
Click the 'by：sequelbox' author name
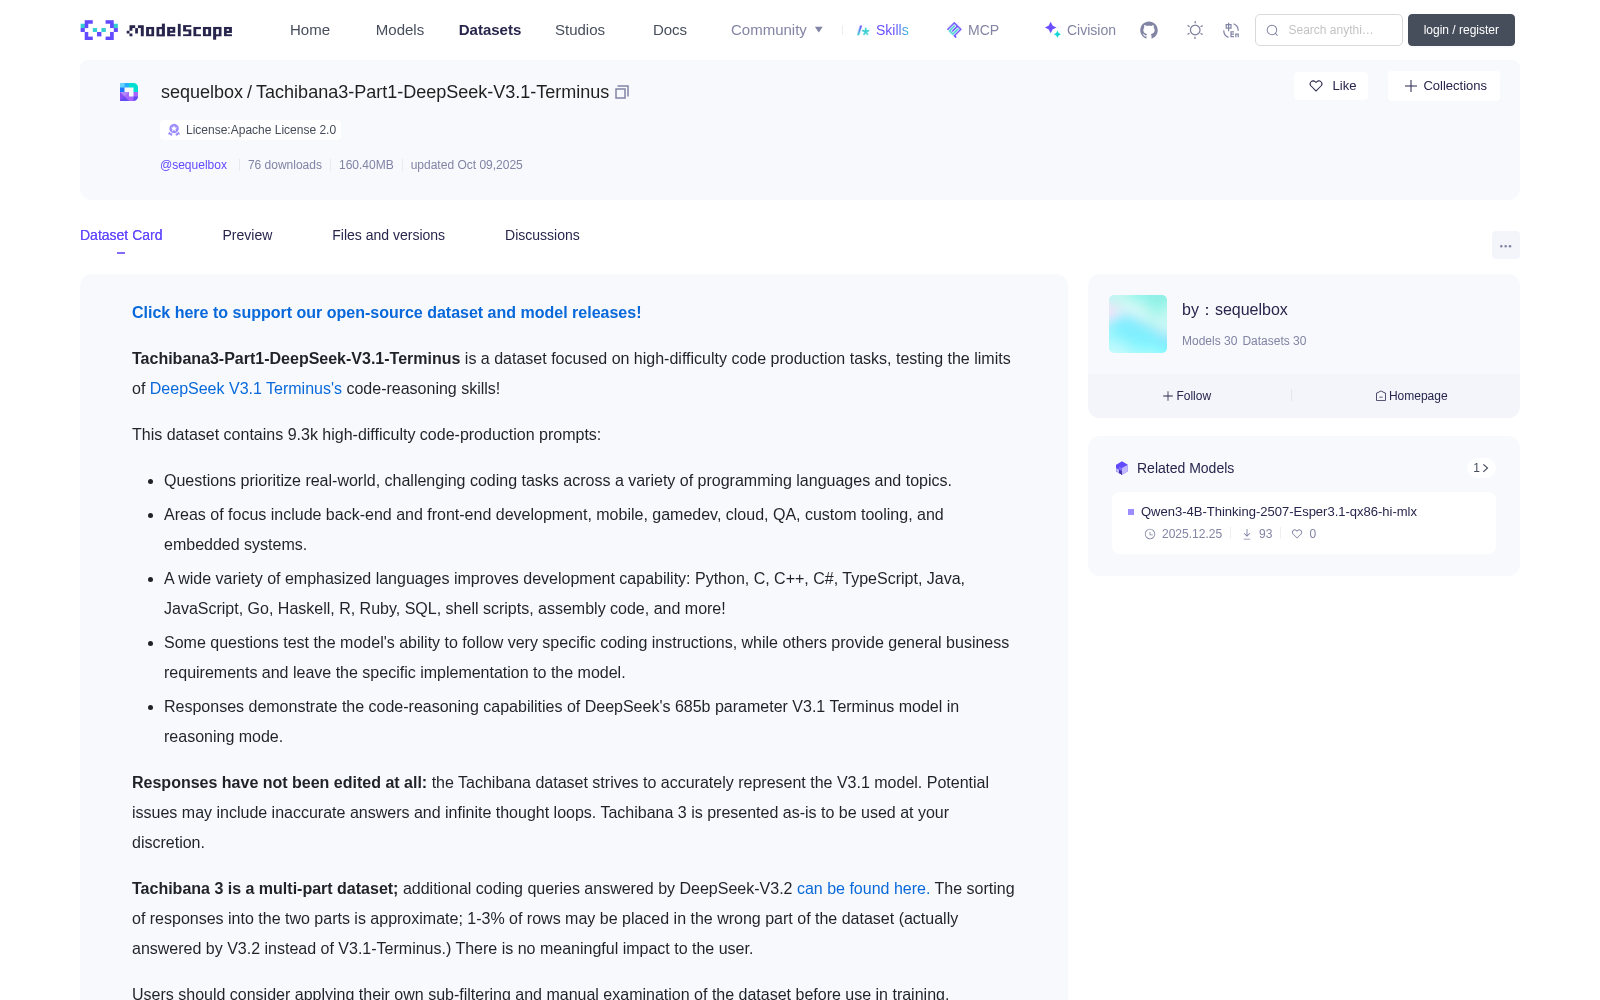[1235, 310]
